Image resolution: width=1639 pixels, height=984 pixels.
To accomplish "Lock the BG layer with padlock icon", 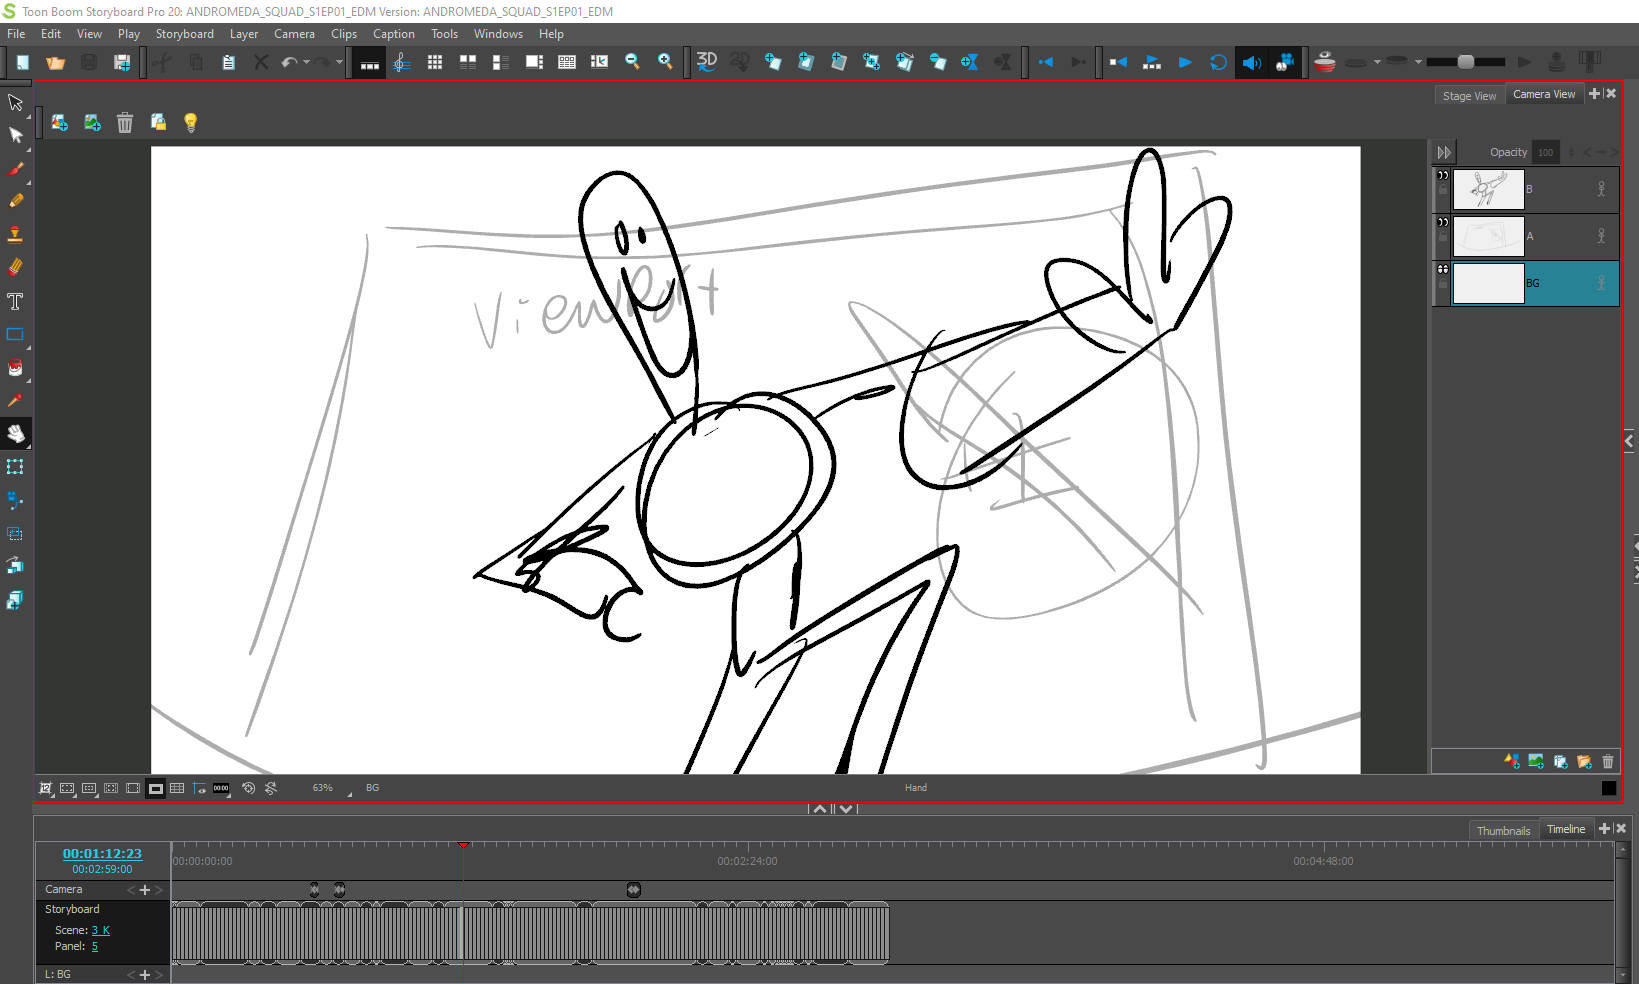I will tap(1443, 284).
